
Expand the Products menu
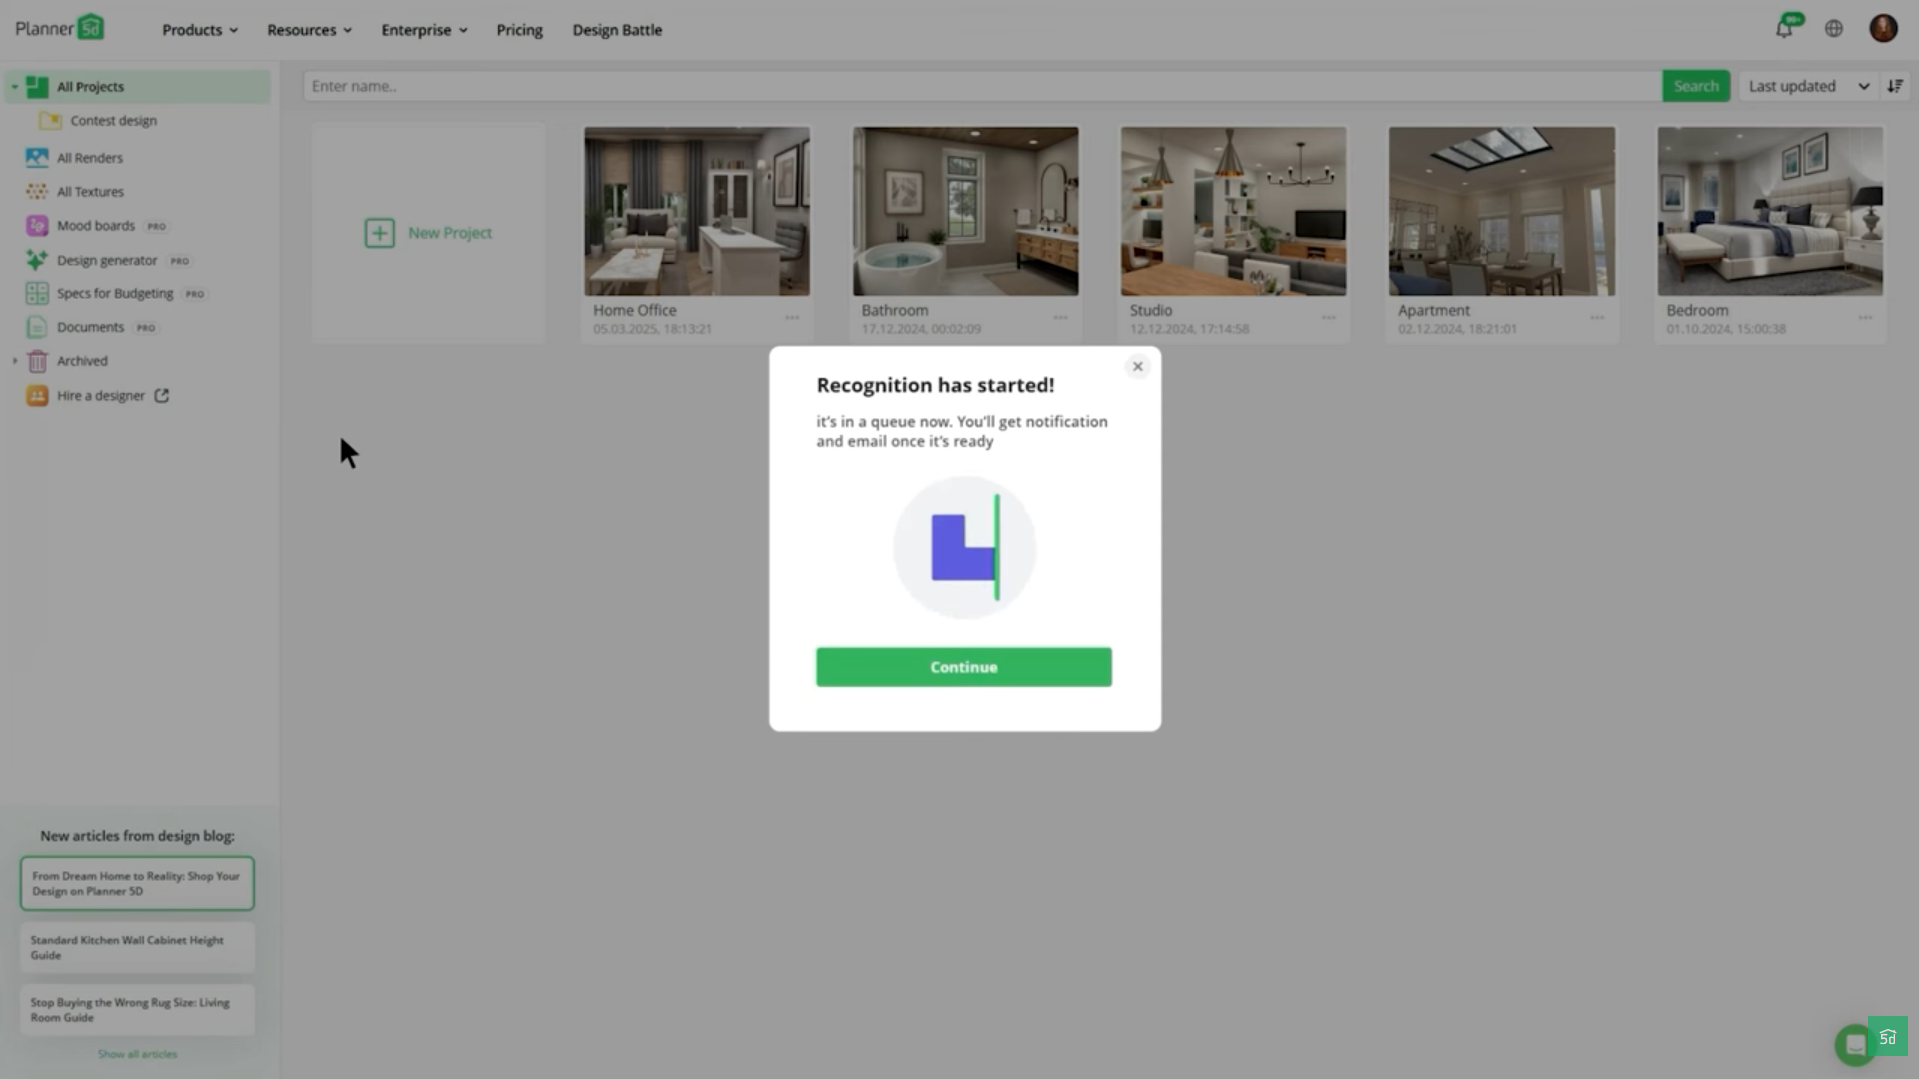pyautogui.click(x=200, y=30)
